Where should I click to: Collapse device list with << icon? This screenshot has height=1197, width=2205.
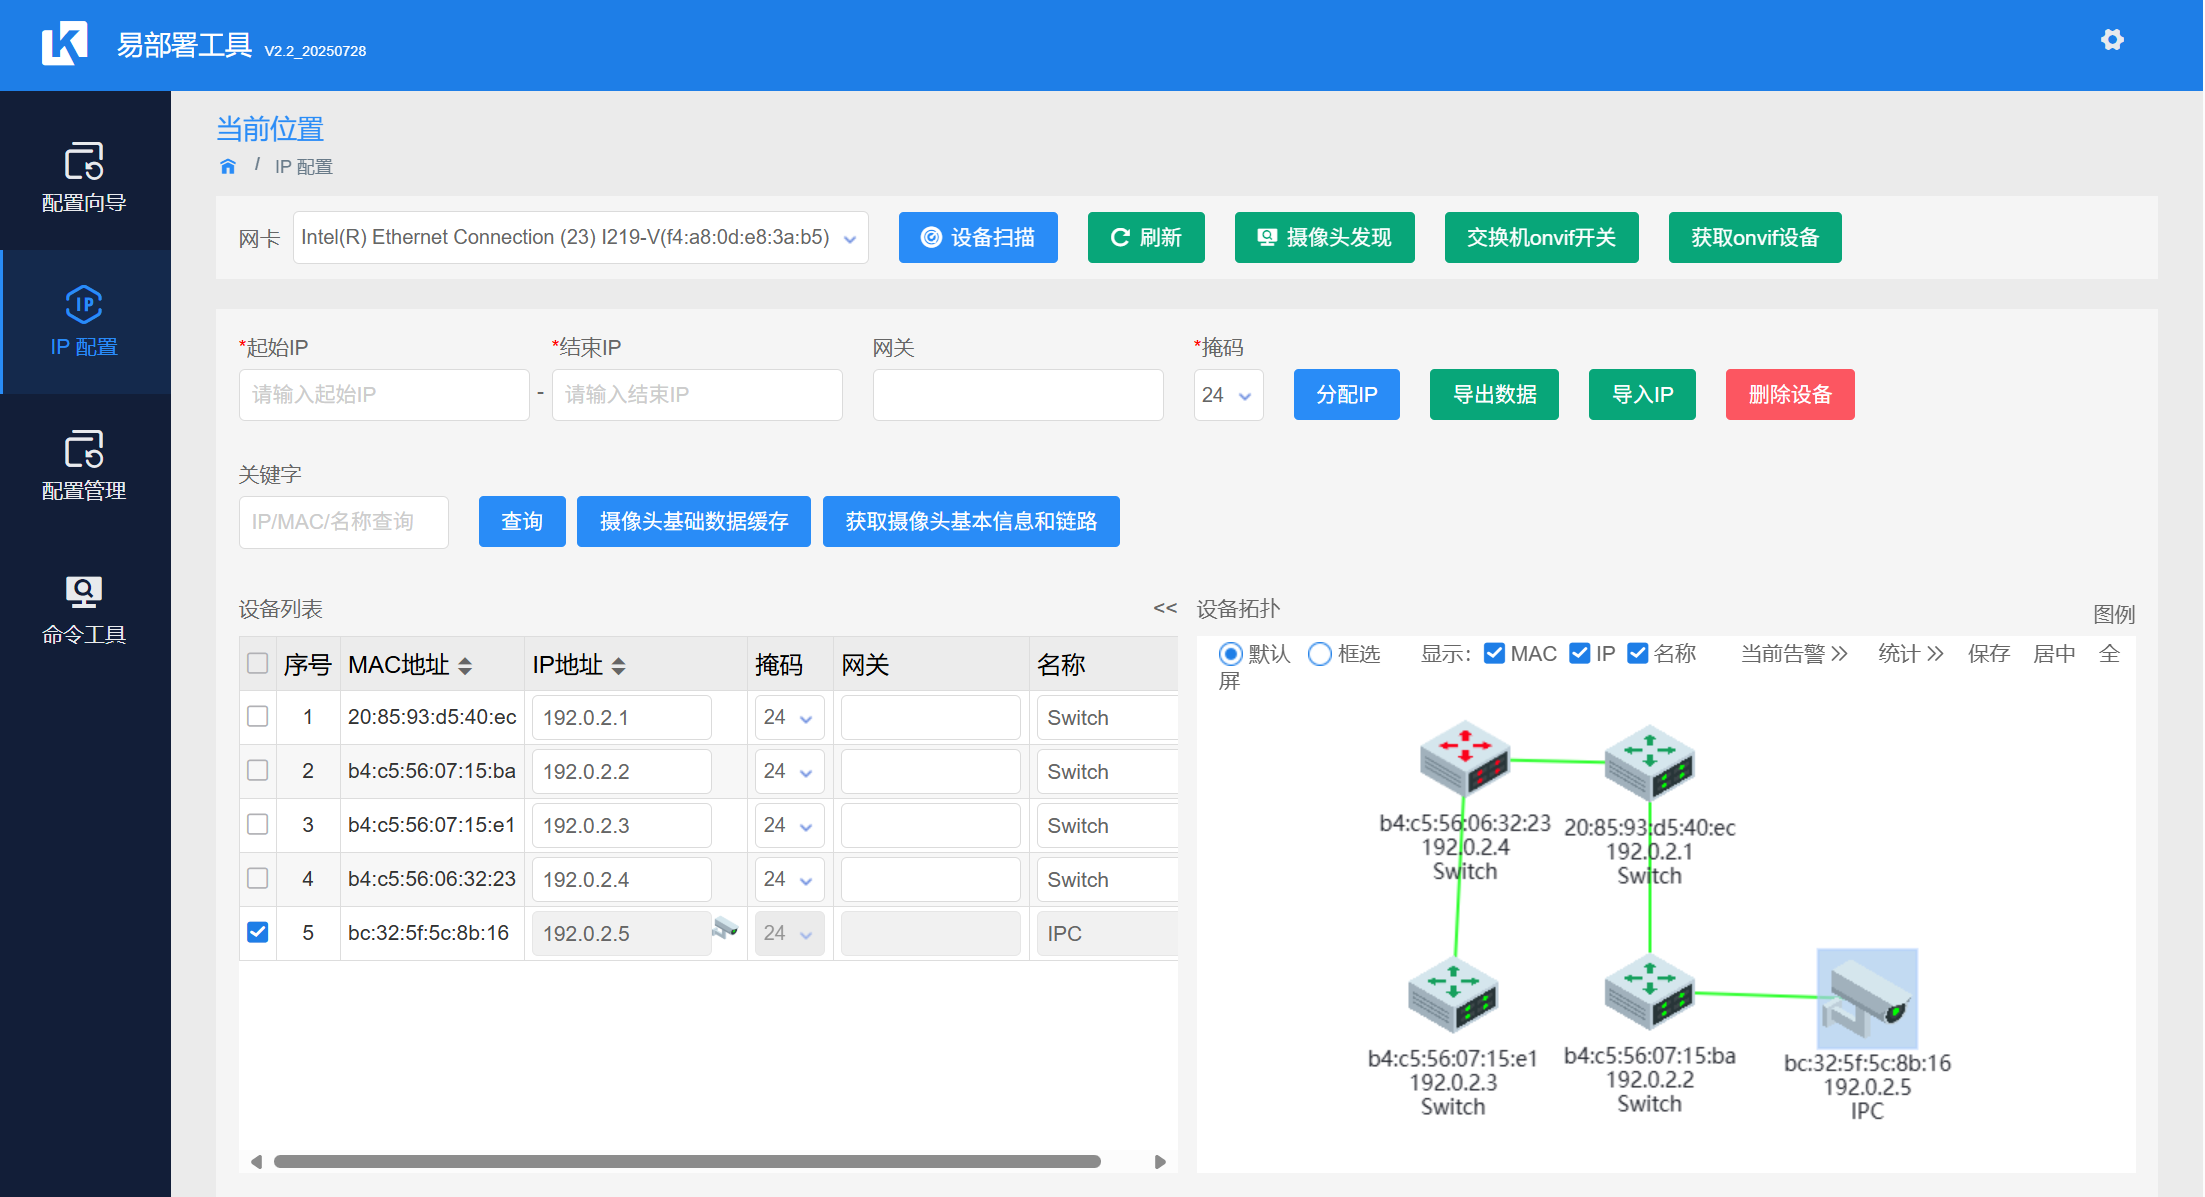tap(1164, 608)
